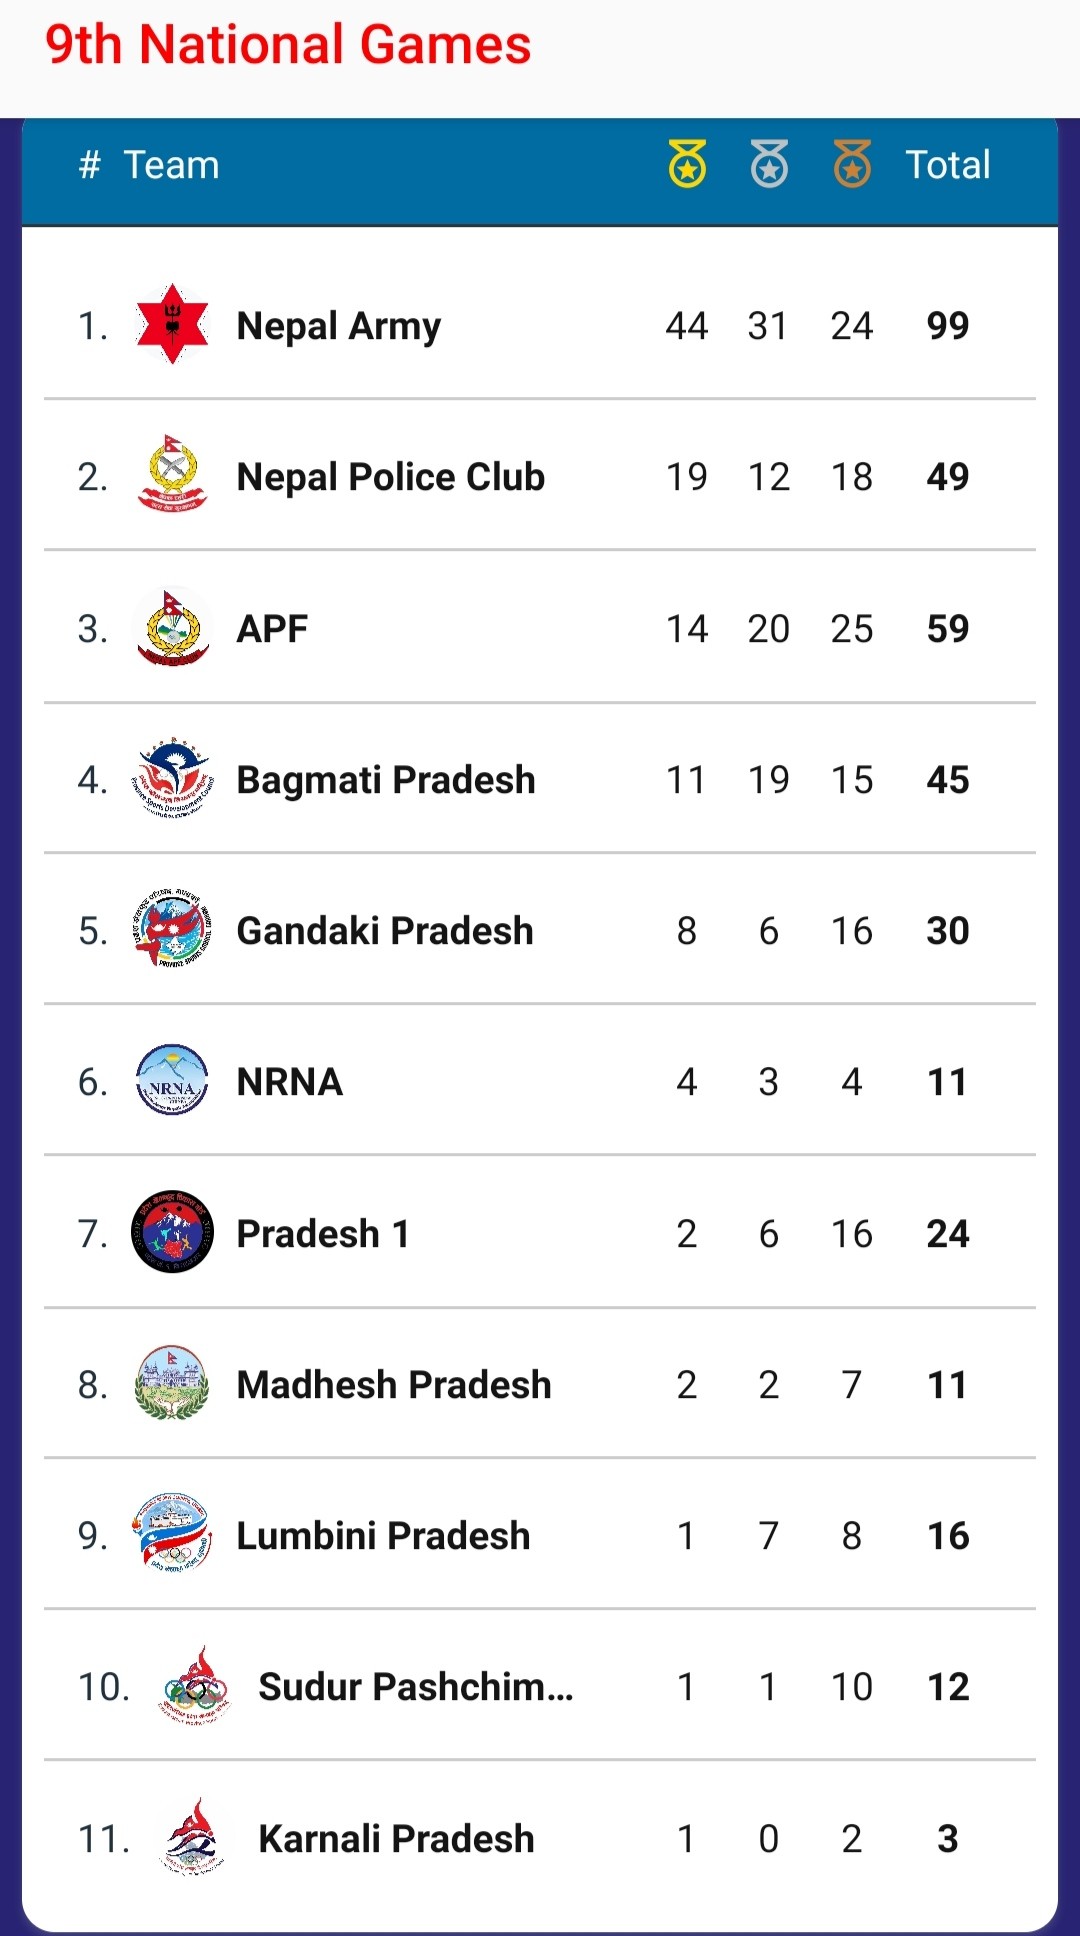
Task: Tap the Nepal Police Club emblem
Action: coord(172,475)
